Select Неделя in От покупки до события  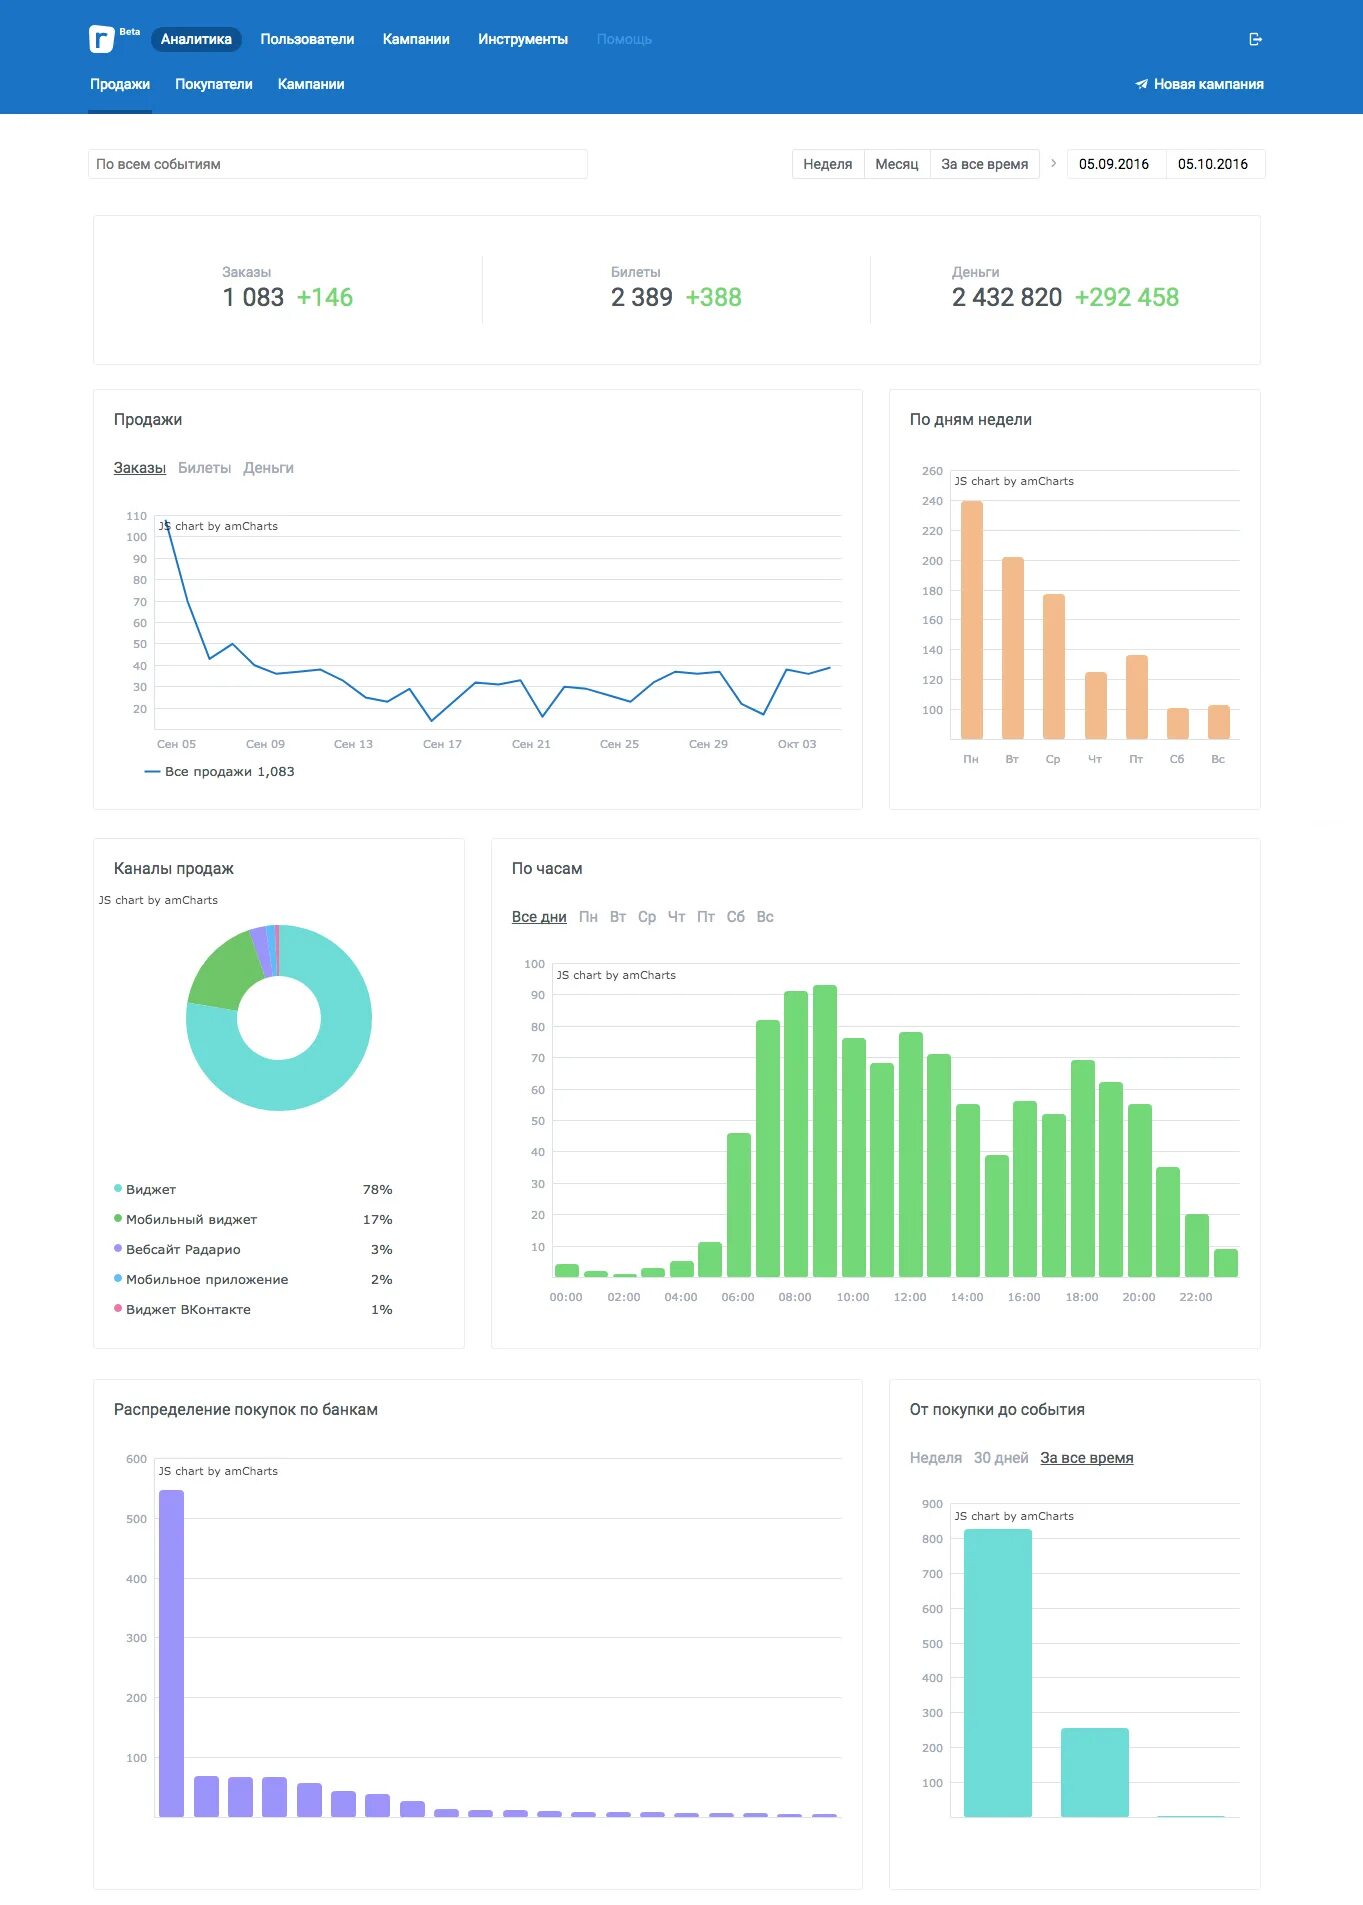tap(936, 1458)
